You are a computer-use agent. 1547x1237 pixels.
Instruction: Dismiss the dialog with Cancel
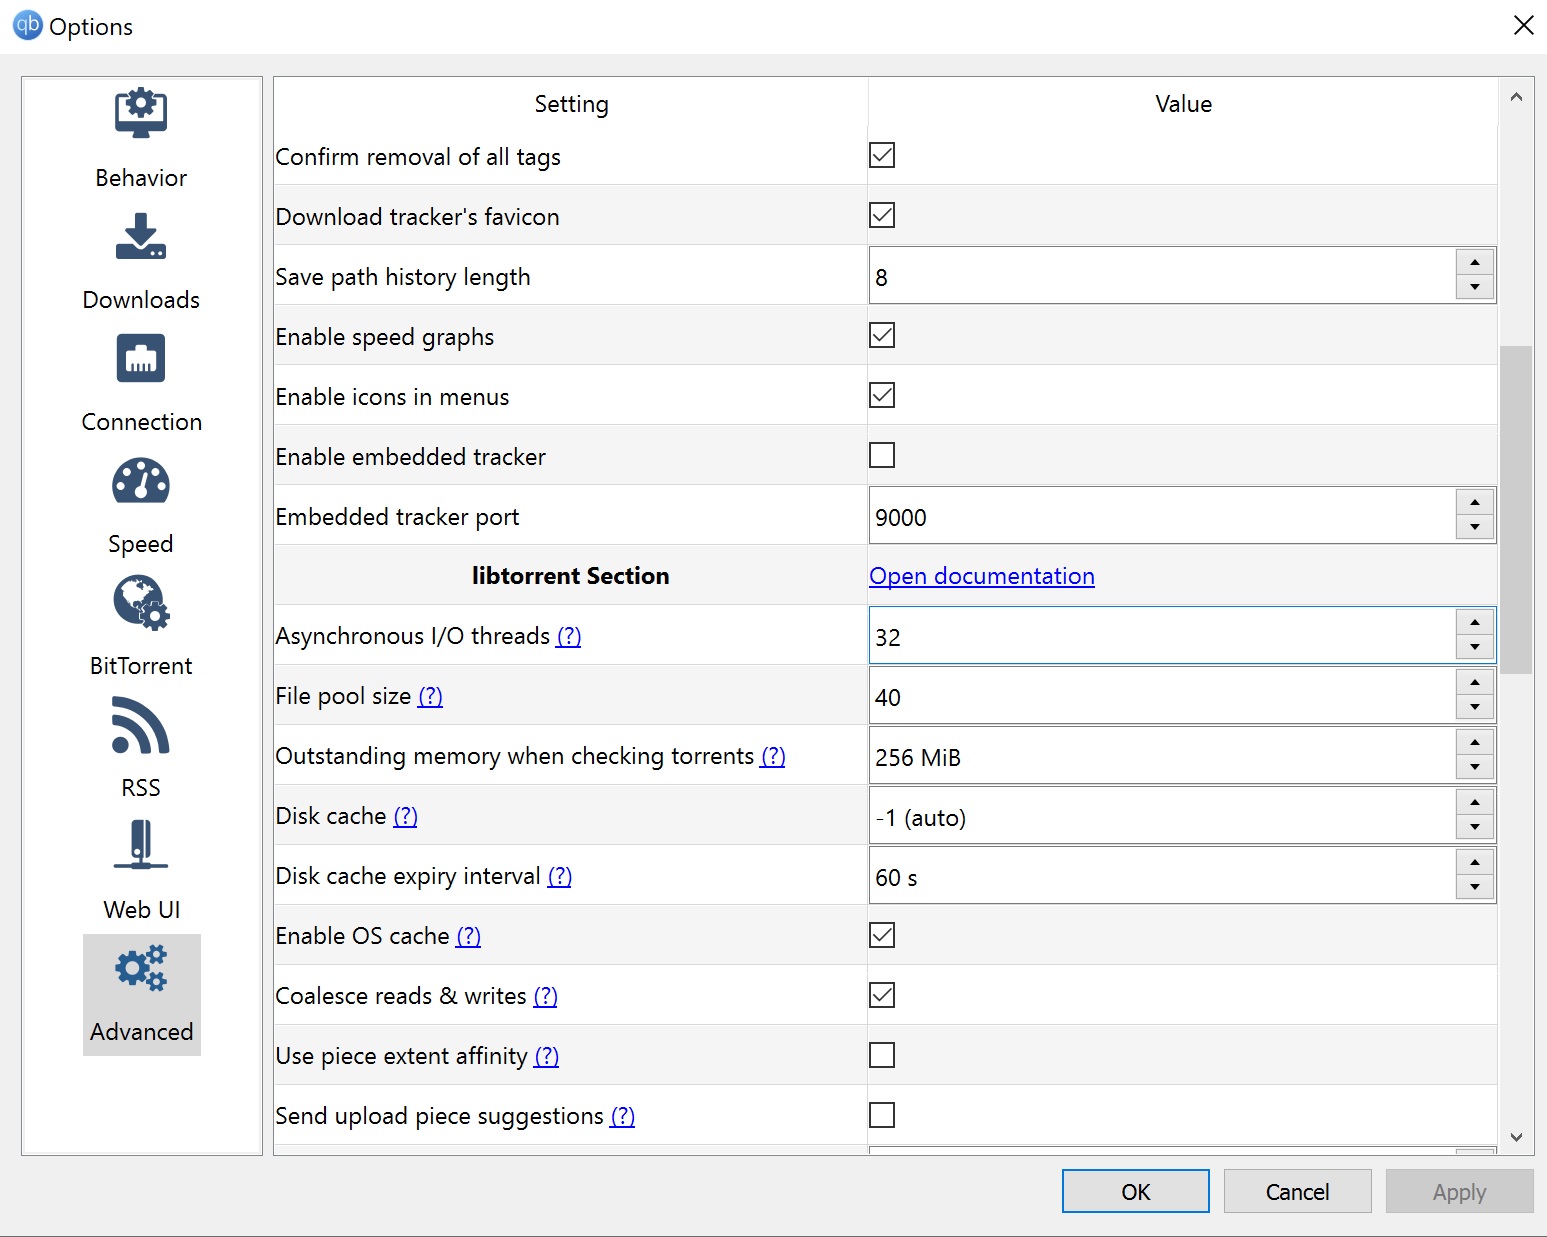pos(1297,1191)
